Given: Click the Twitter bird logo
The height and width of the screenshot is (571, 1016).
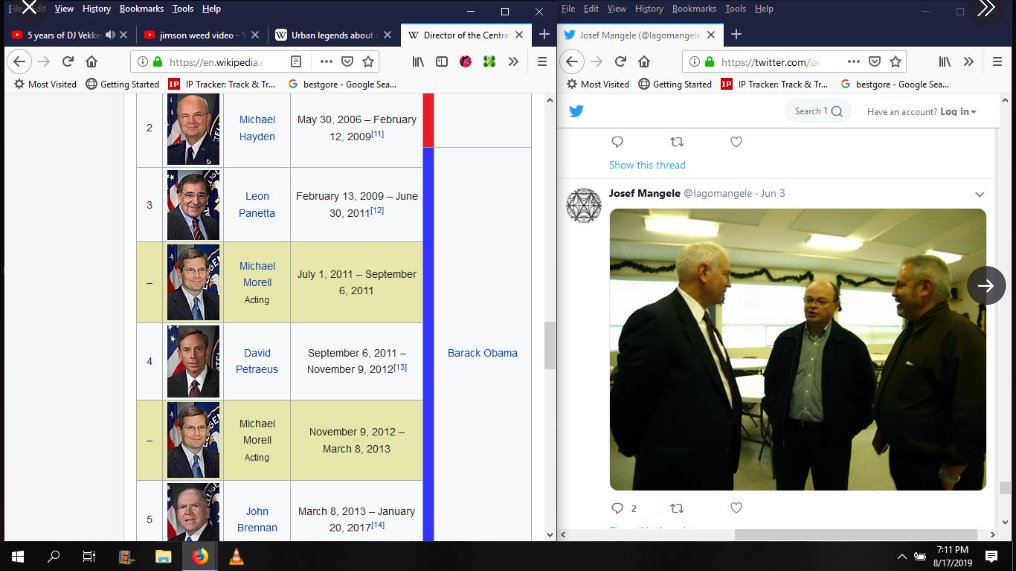Looking at the screenshot, I should [x=576, y=111].
